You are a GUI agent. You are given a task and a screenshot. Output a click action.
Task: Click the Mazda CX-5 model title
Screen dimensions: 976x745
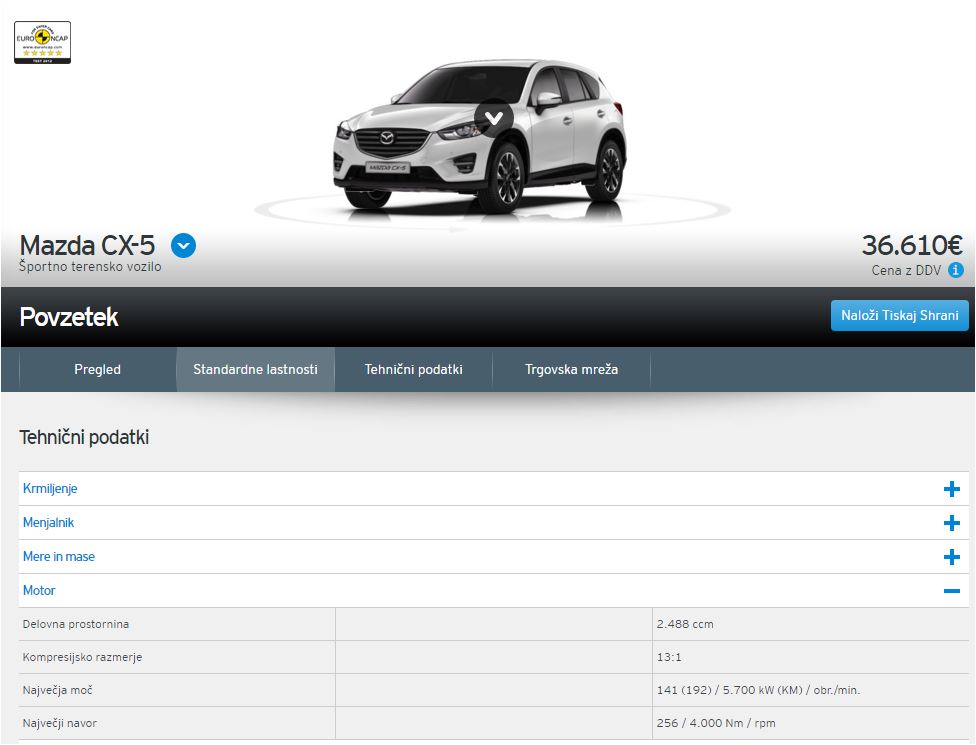coord(87,245)
